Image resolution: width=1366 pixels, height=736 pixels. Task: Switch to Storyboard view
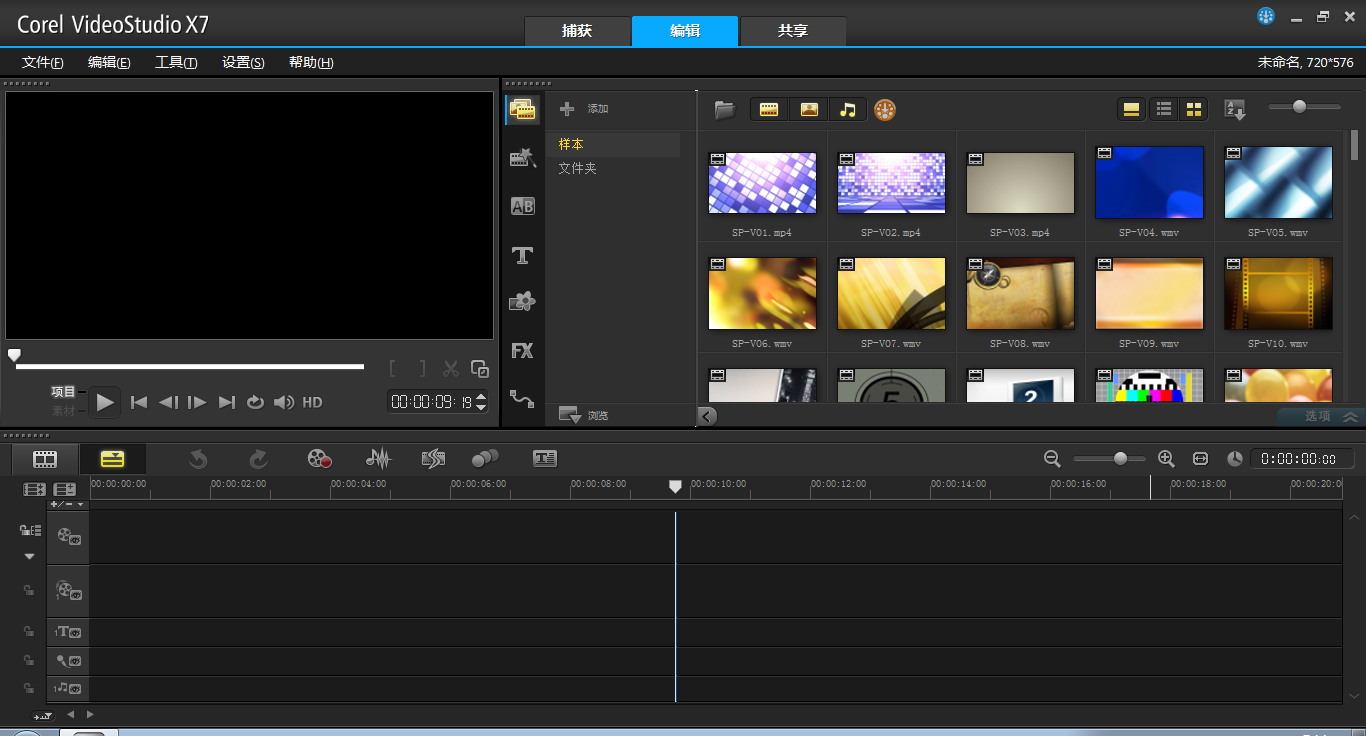[45, 459]
